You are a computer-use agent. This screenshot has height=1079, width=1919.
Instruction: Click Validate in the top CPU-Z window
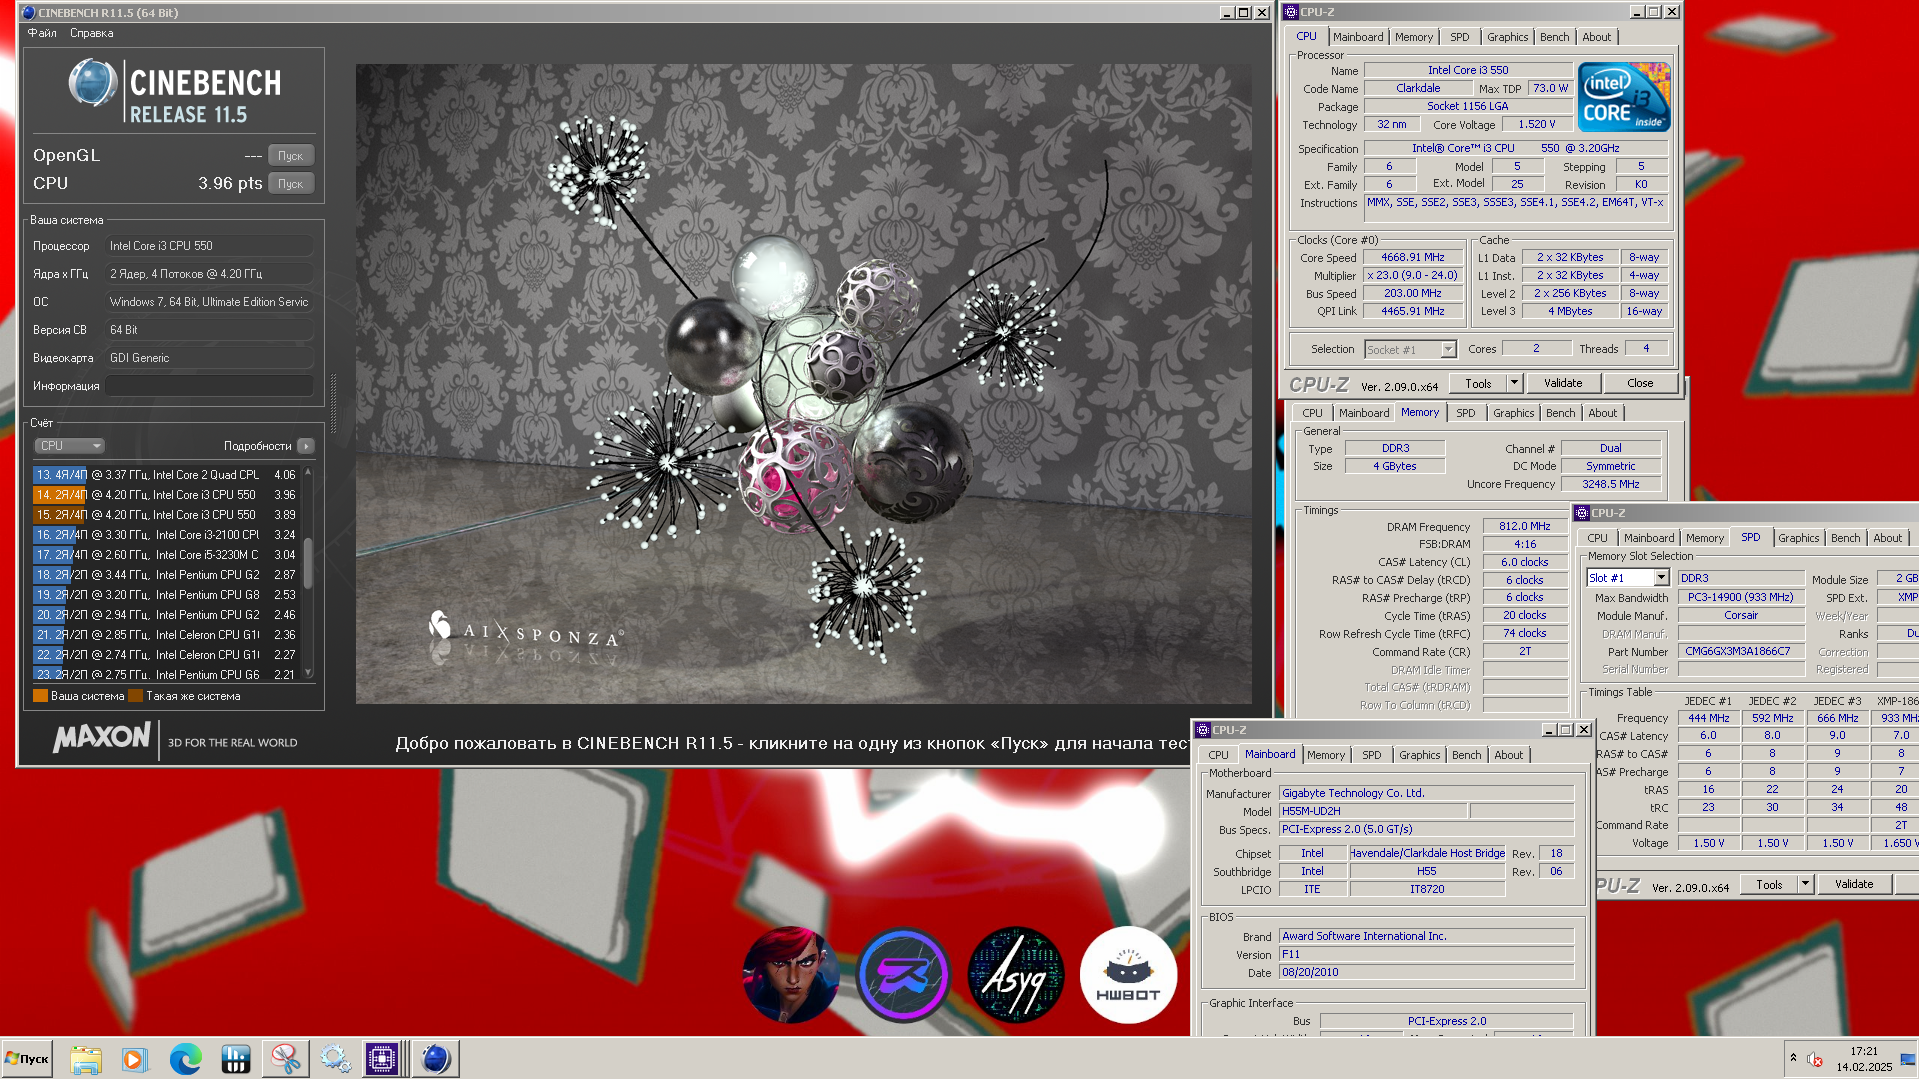pos(1563,383)
